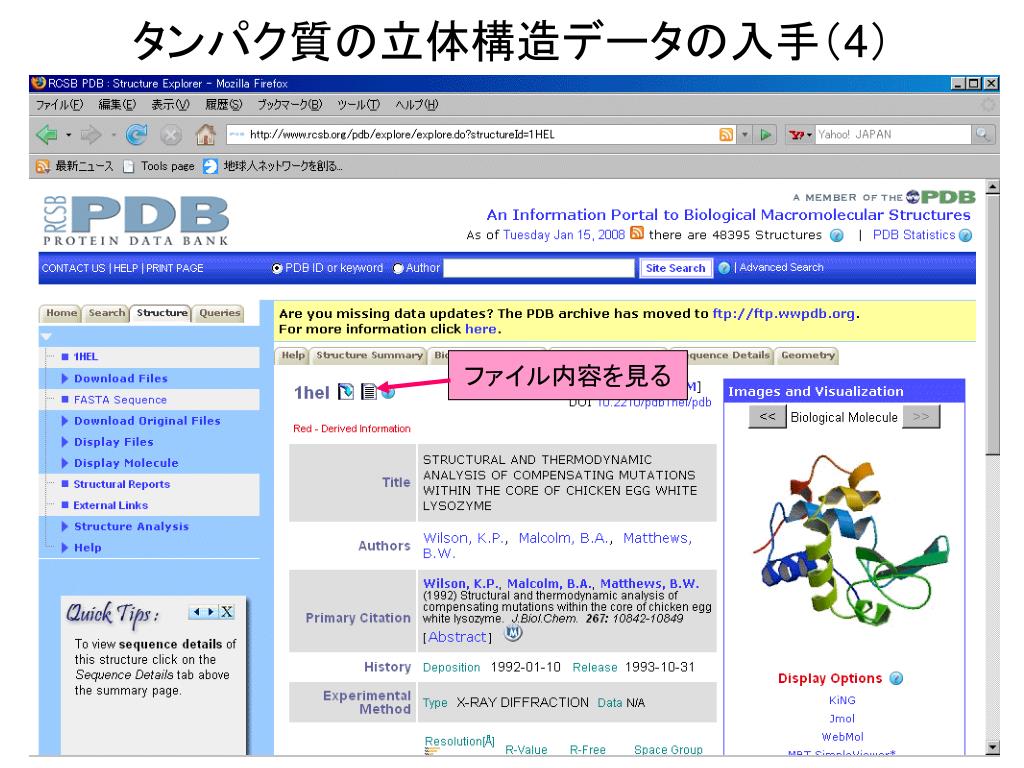This screenshot has width=1024, height=768.
Task: Open the back history dropdown arrow
Action: 69,135
